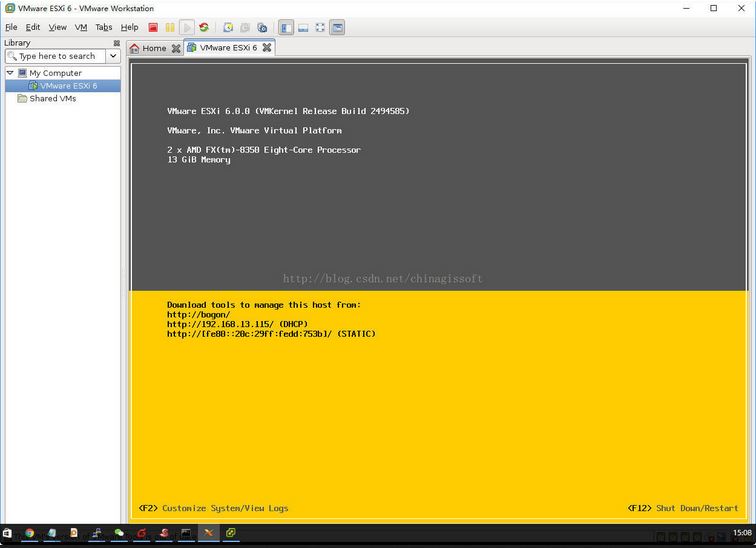Close the Home tab
Image resolution: width=756 pixels, height=548 pixels.
176,48
